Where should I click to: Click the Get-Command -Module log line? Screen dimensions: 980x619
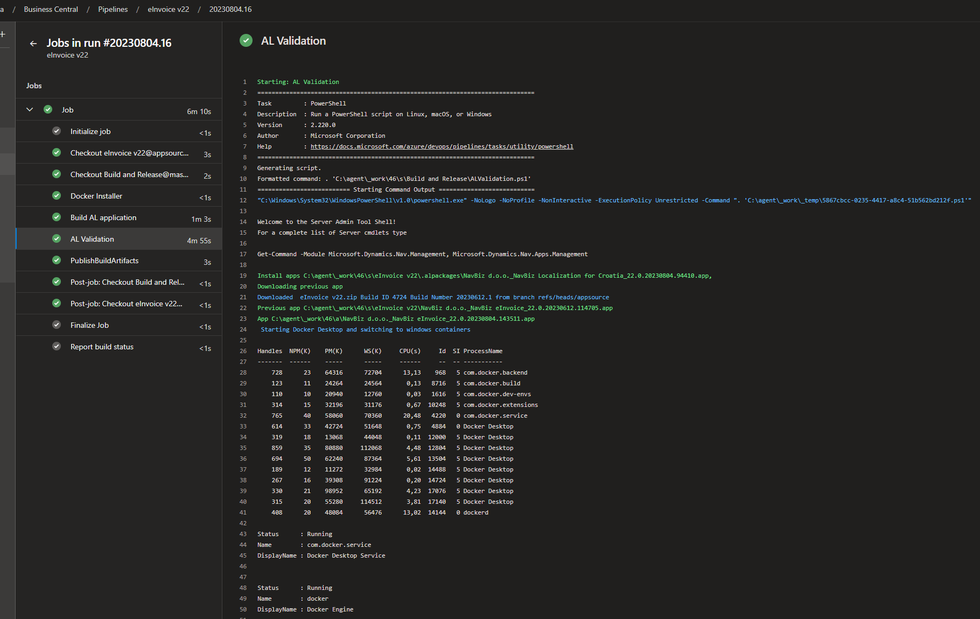click(x=422, y=254)
